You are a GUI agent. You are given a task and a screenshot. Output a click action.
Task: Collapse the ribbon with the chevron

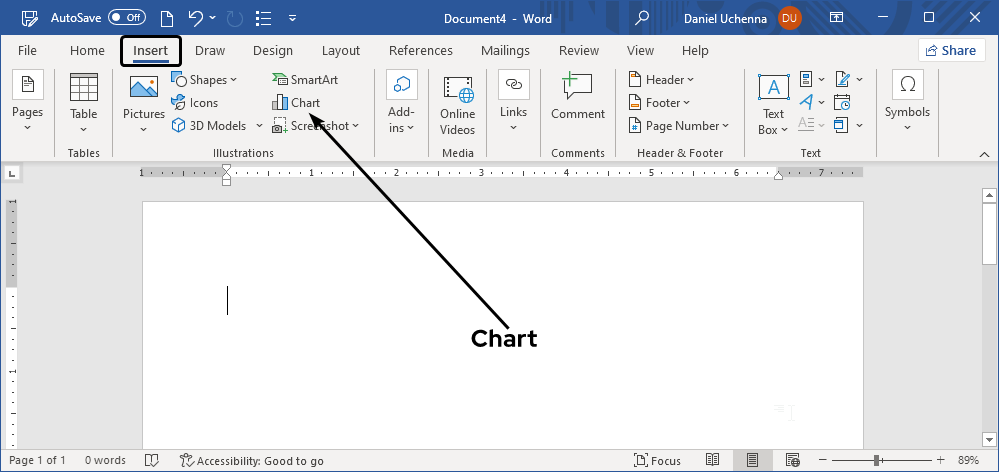pos(984,154)
